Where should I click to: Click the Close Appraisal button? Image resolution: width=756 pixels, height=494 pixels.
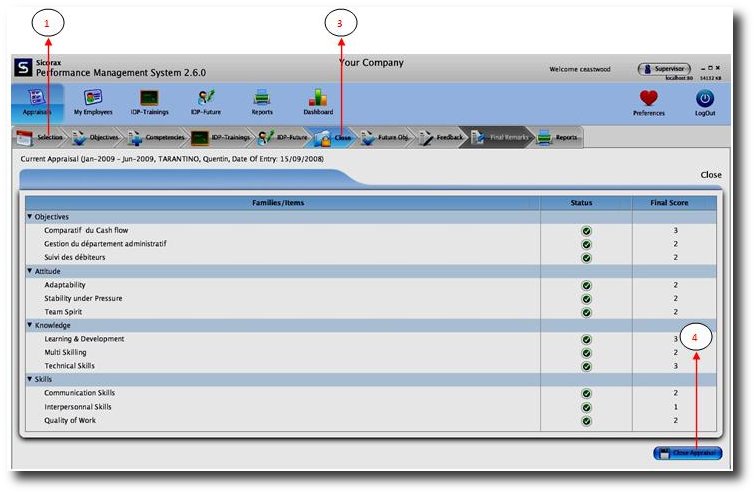[x=687, y=453]
